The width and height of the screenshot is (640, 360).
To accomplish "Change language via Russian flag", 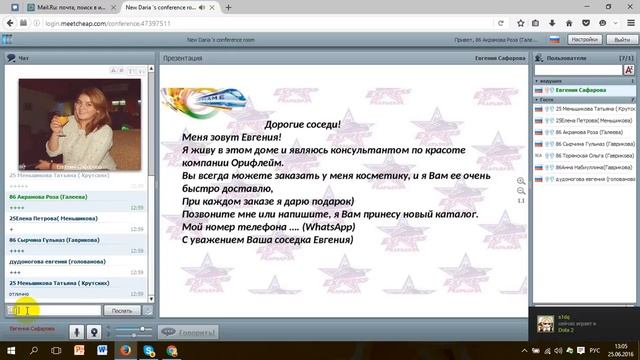I will pyautogui.click(x=554, y=40).
